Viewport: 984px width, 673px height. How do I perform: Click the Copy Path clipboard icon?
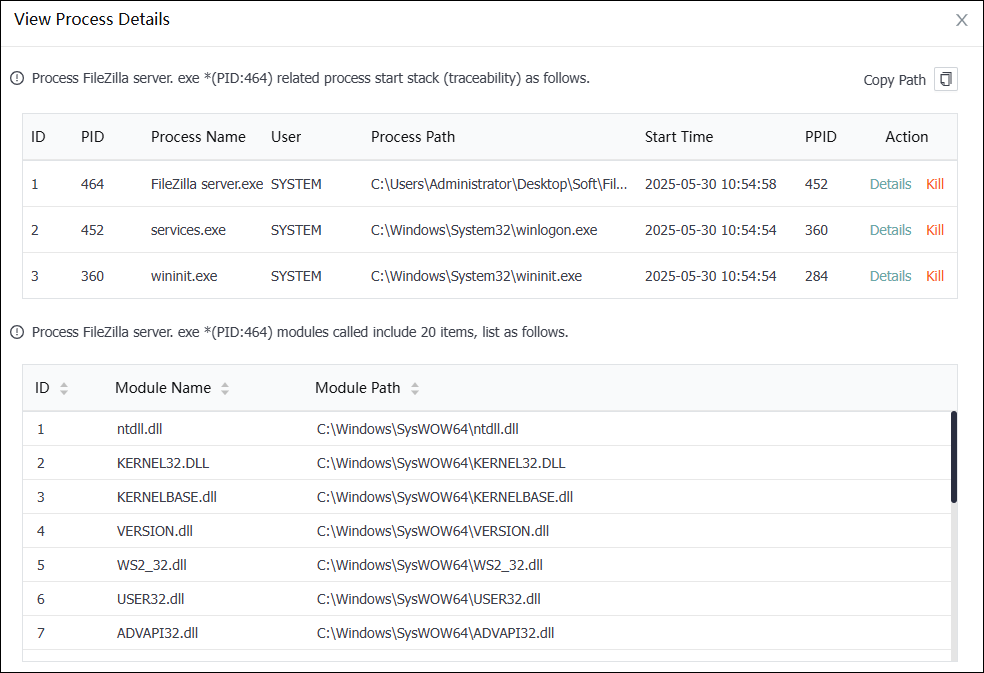pyautogui.click(x=945, y=79)
